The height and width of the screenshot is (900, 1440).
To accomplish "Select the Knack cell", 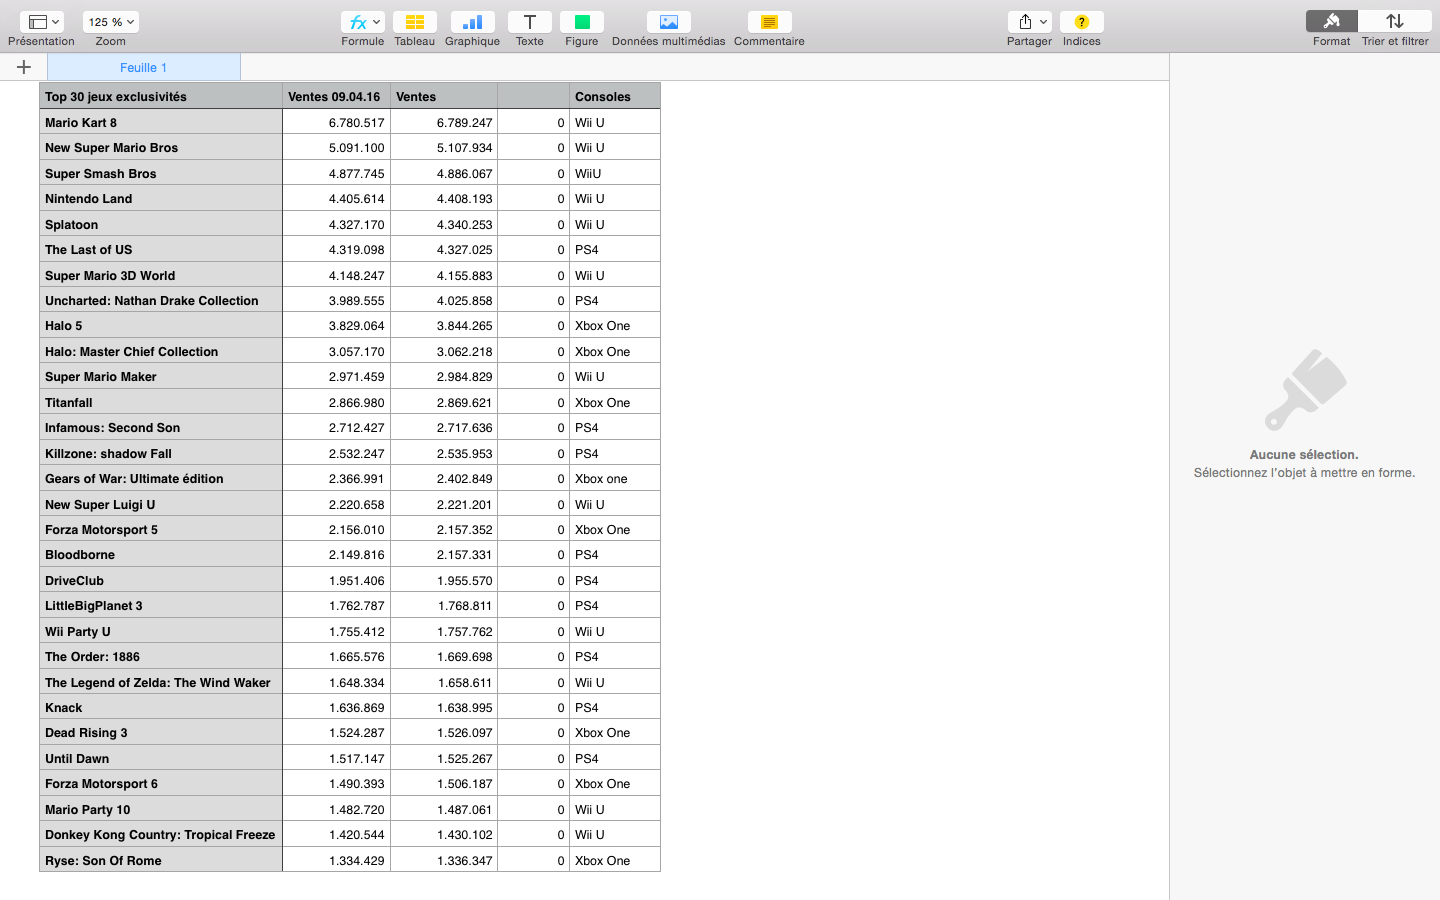I will click(161, 707).
